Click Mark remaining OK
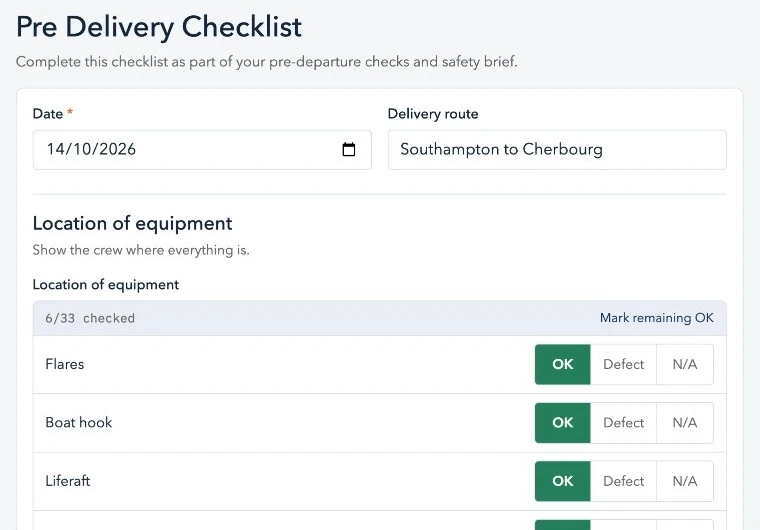This screenshot has height=530, width=760. point(656,318)
